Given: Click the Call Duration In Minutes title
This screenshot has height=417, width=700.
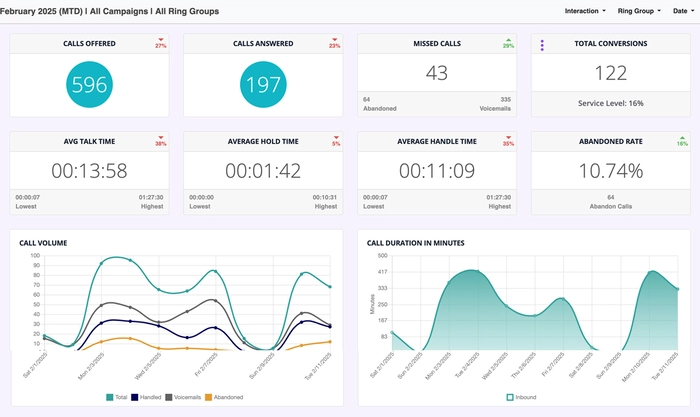Looking at the screenshot, I should pyautogui.click(x=415, y=243).
